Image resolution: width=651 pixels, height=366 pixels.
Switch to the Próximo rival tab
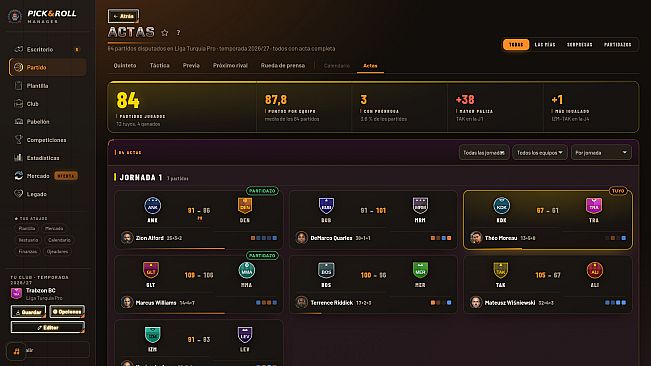[230, 66]
